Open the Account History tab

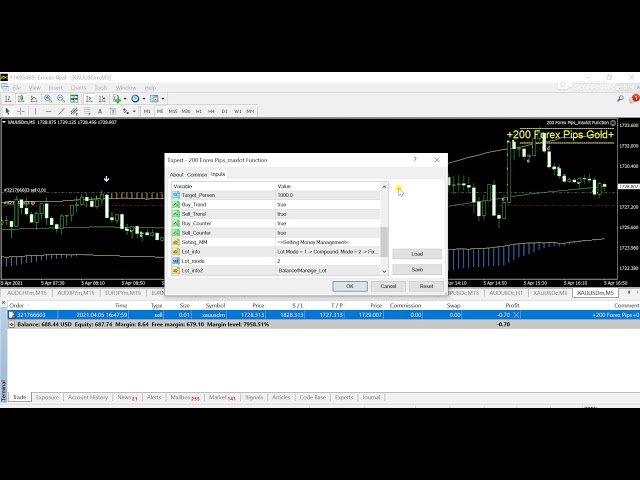87,397
